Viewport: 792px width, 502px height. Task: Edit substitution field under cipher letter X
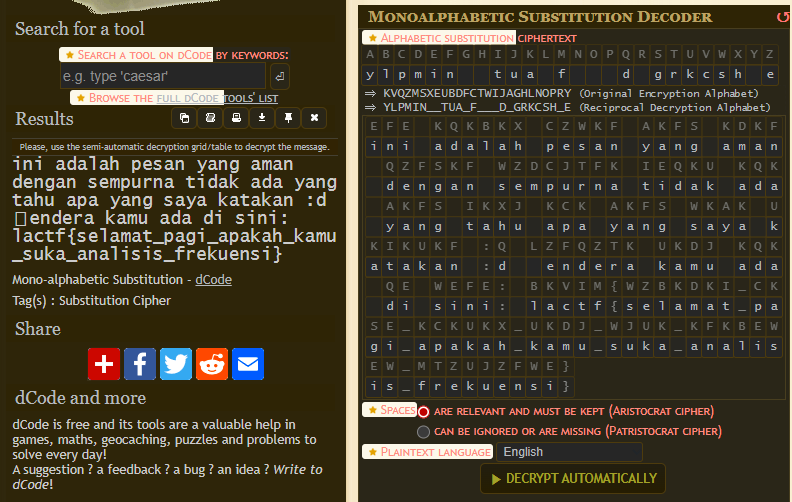tap(737, 75)
